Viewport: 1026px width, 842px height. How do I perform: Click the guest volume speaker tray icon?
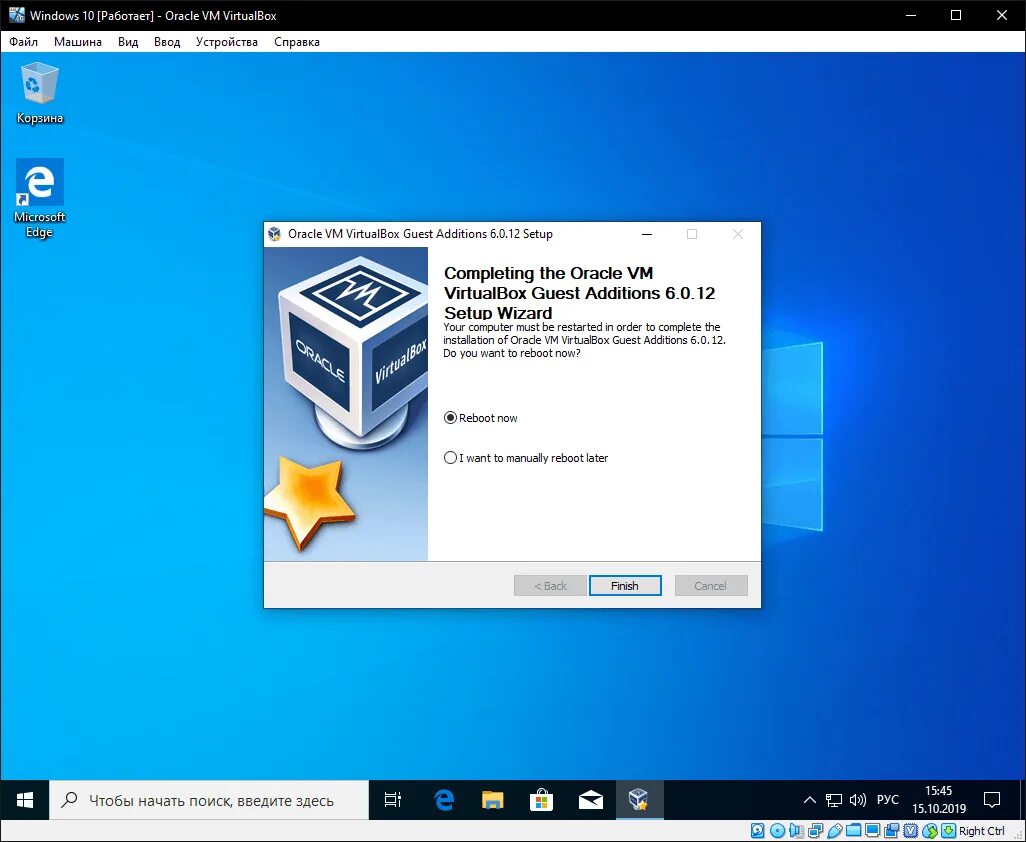857,799
